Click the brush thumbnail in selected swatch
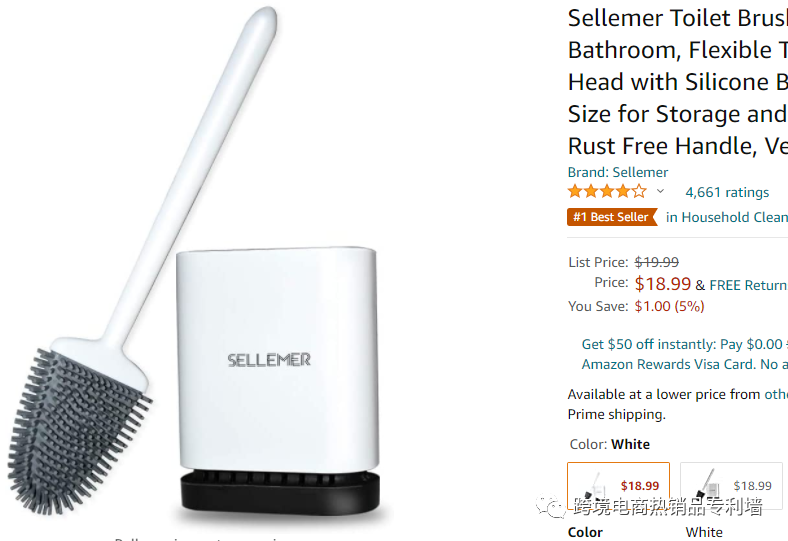 tap(595, 486)
